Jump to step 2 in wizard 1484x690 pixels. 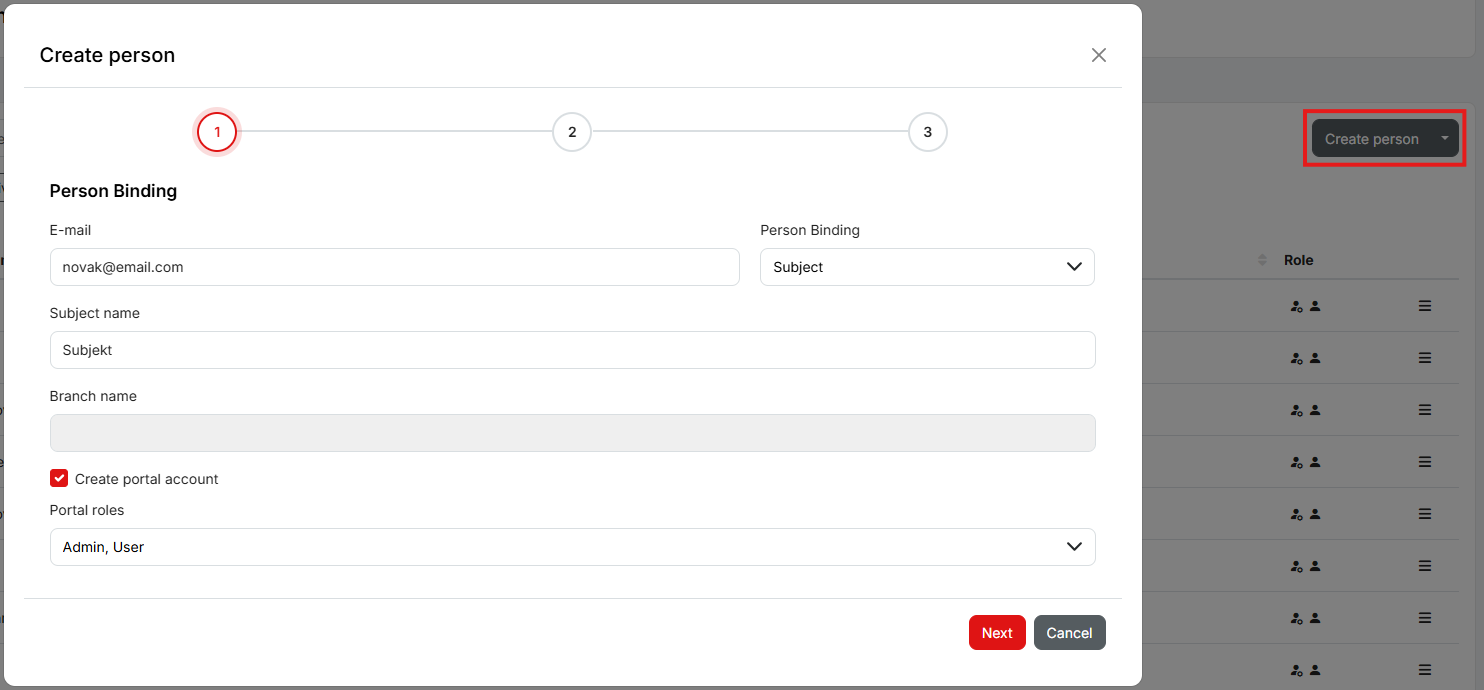pos(572,132)
